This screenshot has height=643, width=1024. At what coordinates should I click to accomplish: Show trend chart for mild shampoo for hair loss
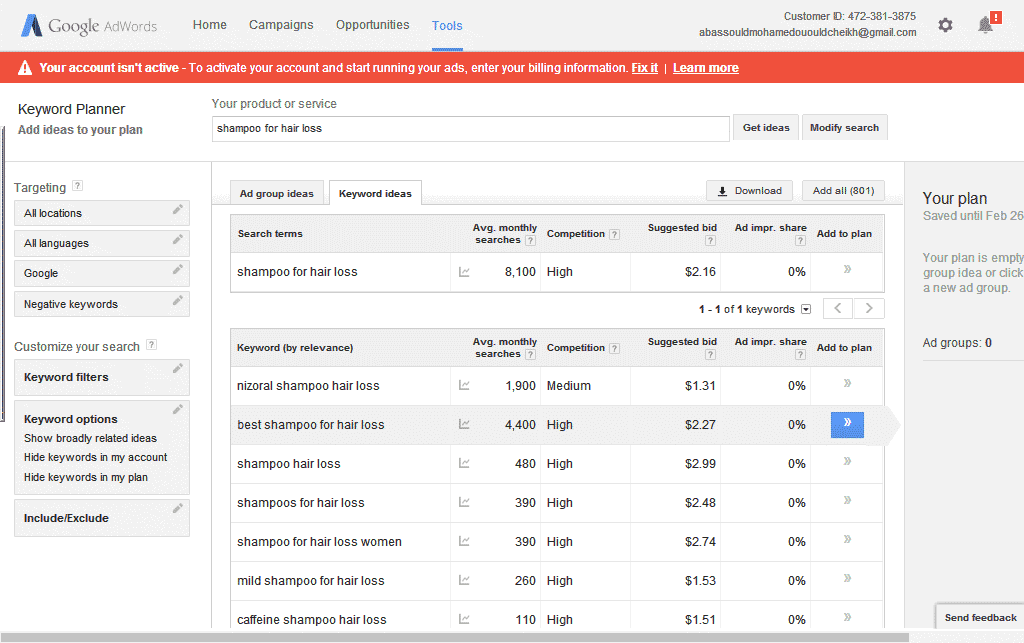[x=464, y=580]
